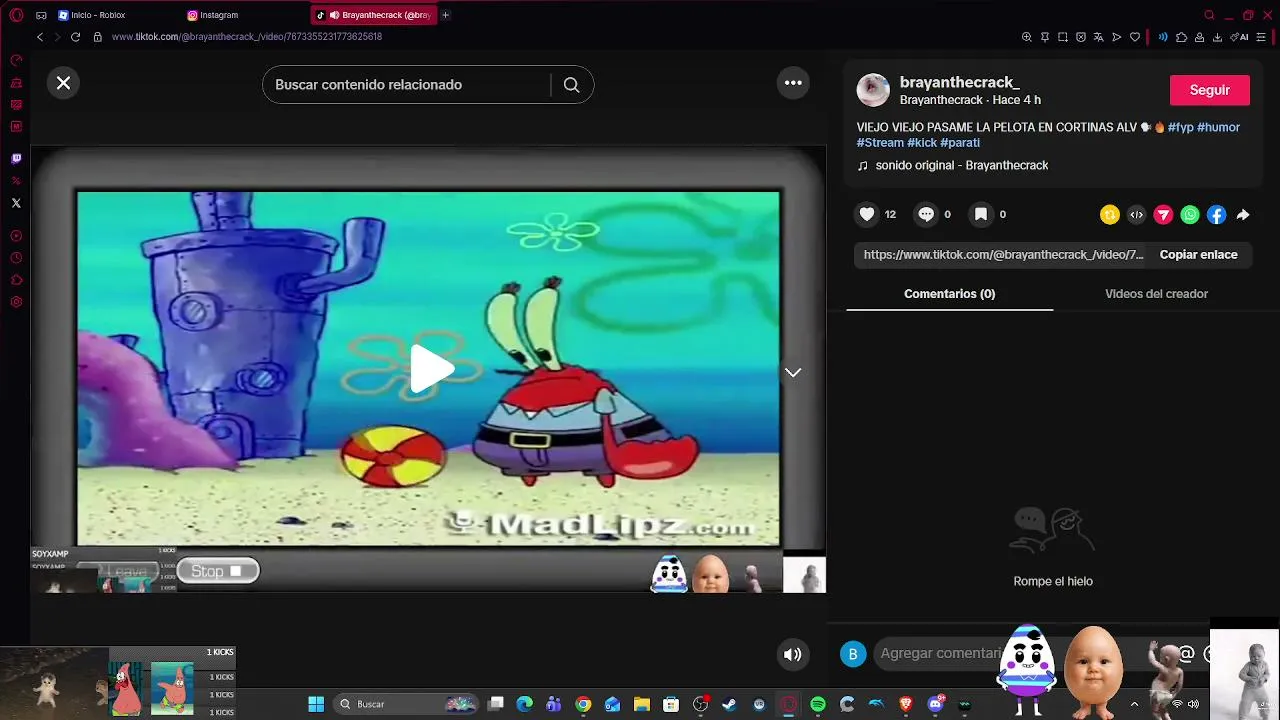
Task: Close the TikTok video viewer
Action: pos(63,83)
